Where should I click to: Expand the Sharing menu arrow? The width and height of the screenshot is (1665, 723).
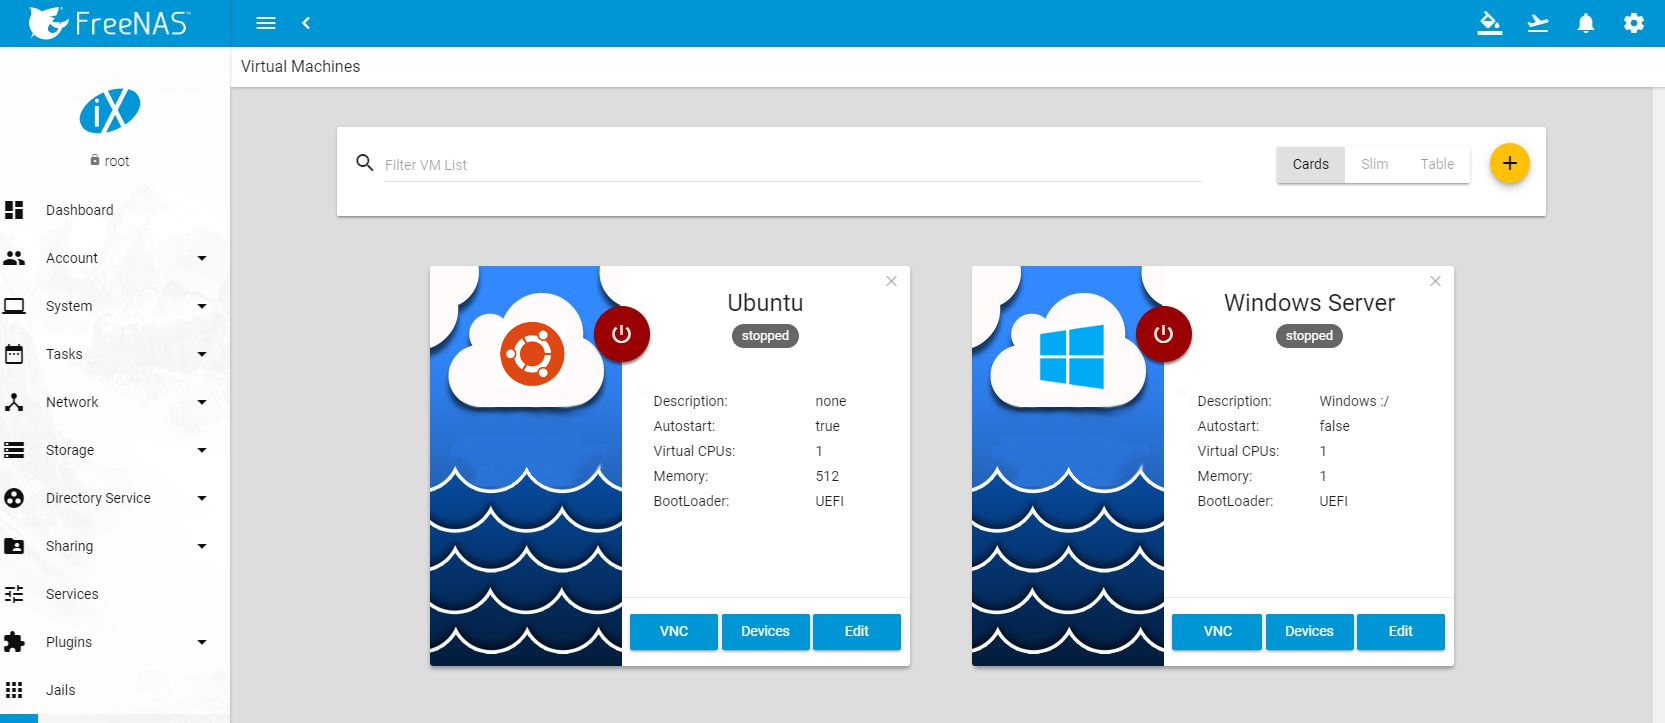(202, 546)
